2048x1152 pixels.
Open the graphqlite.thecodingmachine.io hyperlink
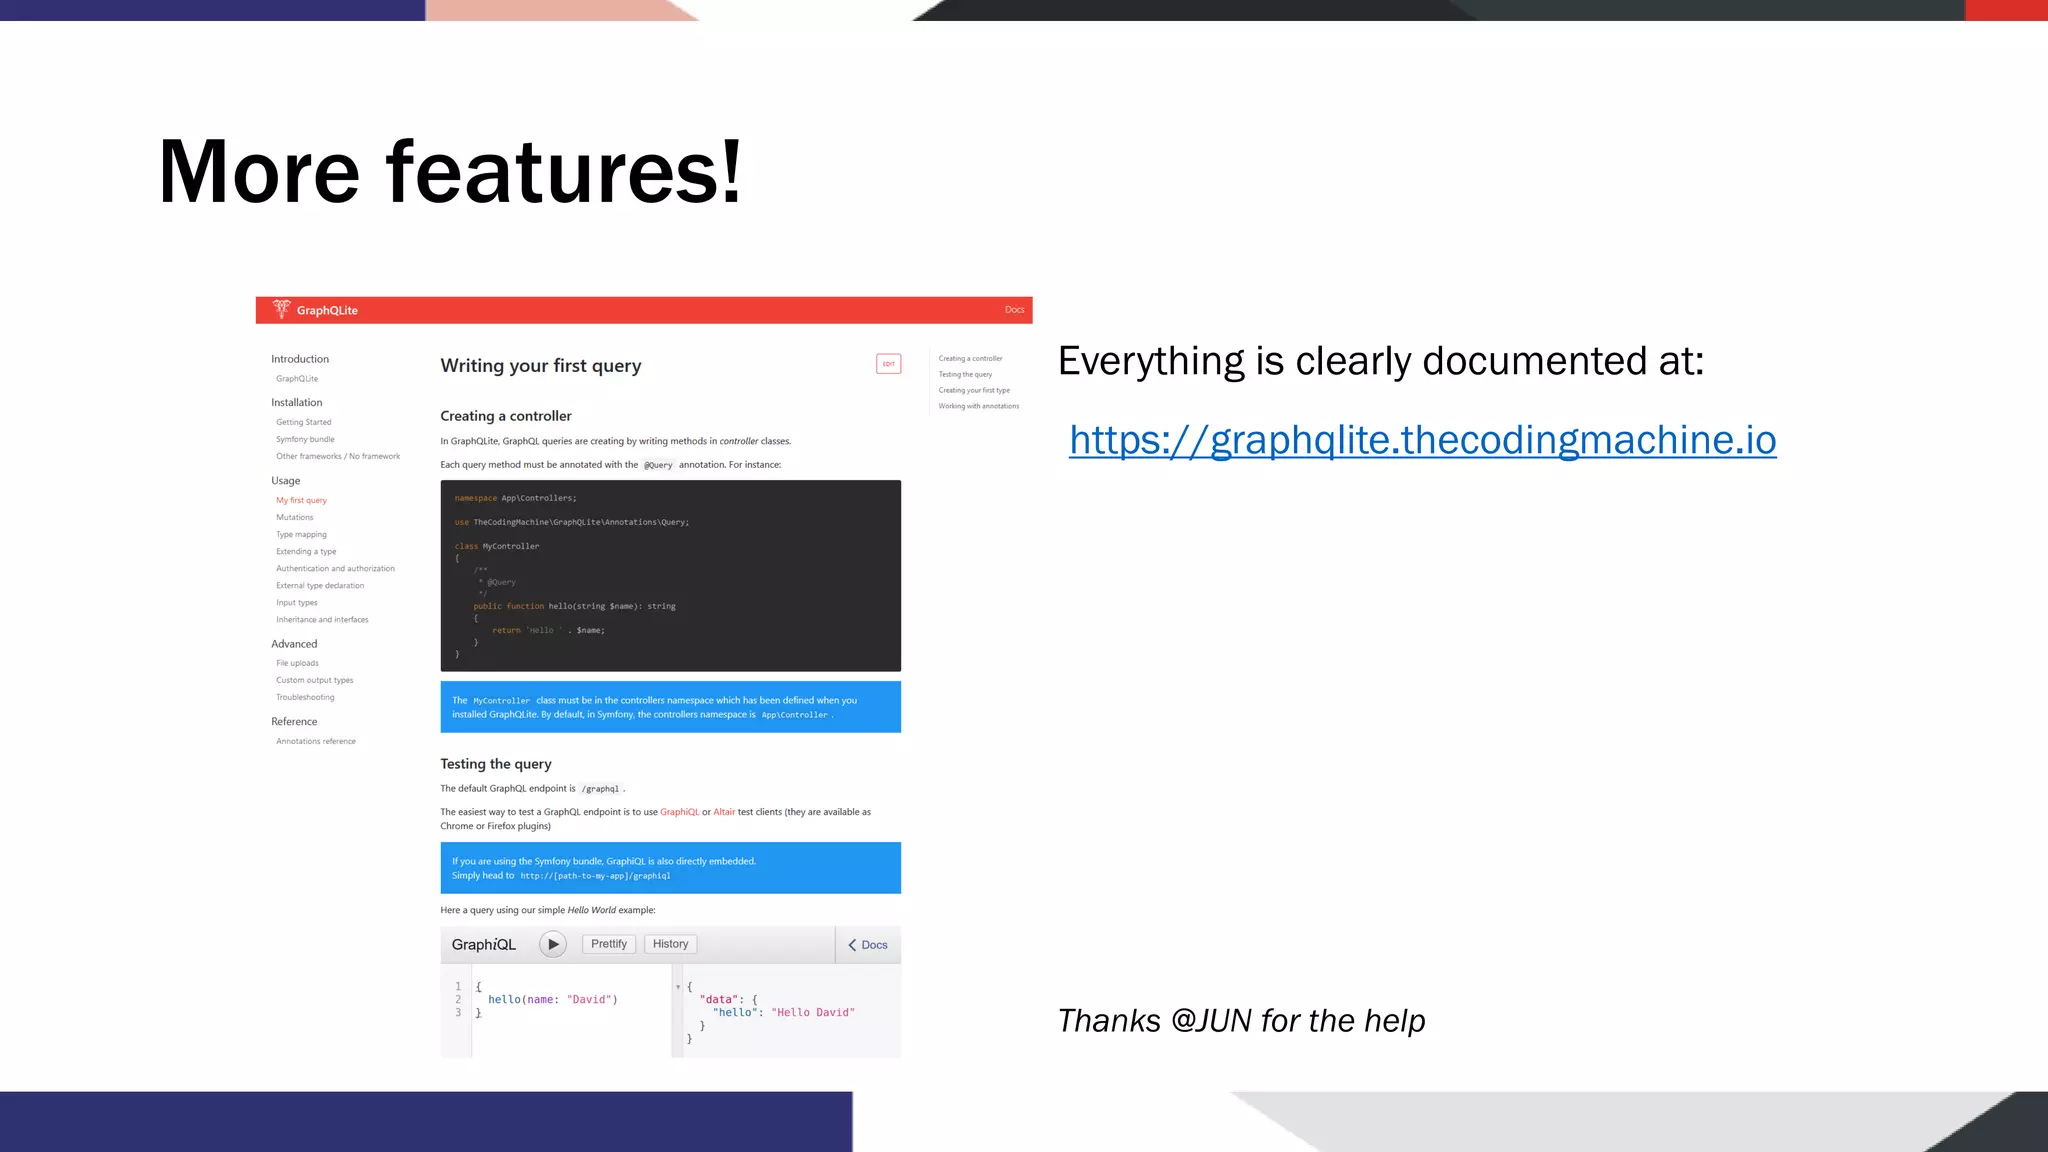click(x=1422, y=440)
